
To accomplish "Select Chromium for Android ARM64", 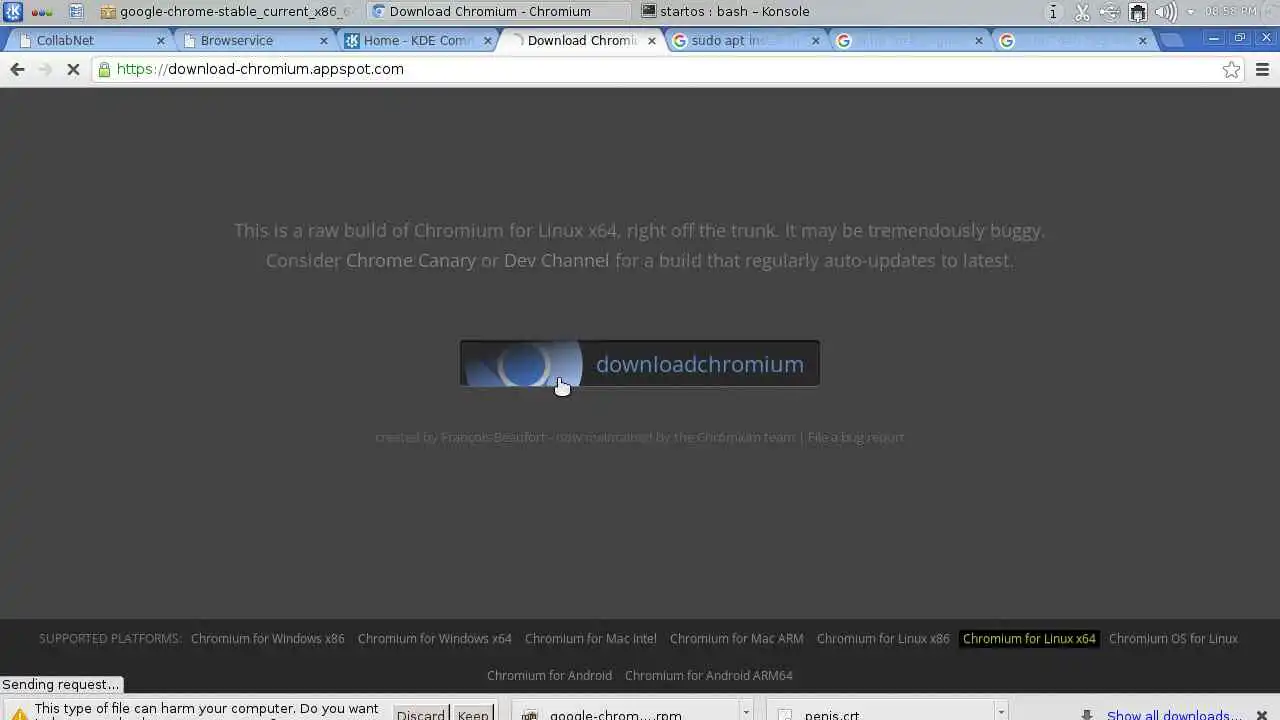I will (x=709, y=675).
